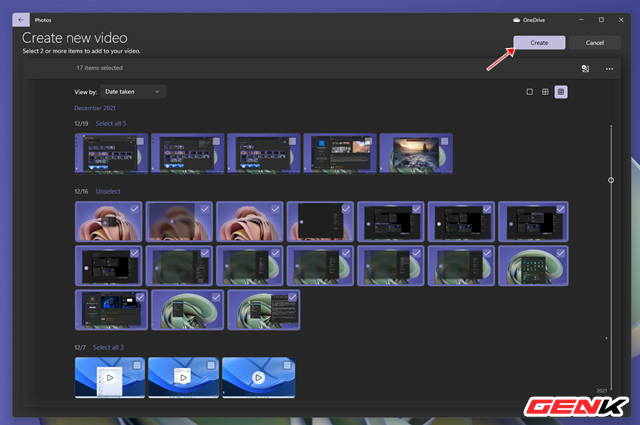Uncheck the first 12/16 pink swirl image

[134, 209]
